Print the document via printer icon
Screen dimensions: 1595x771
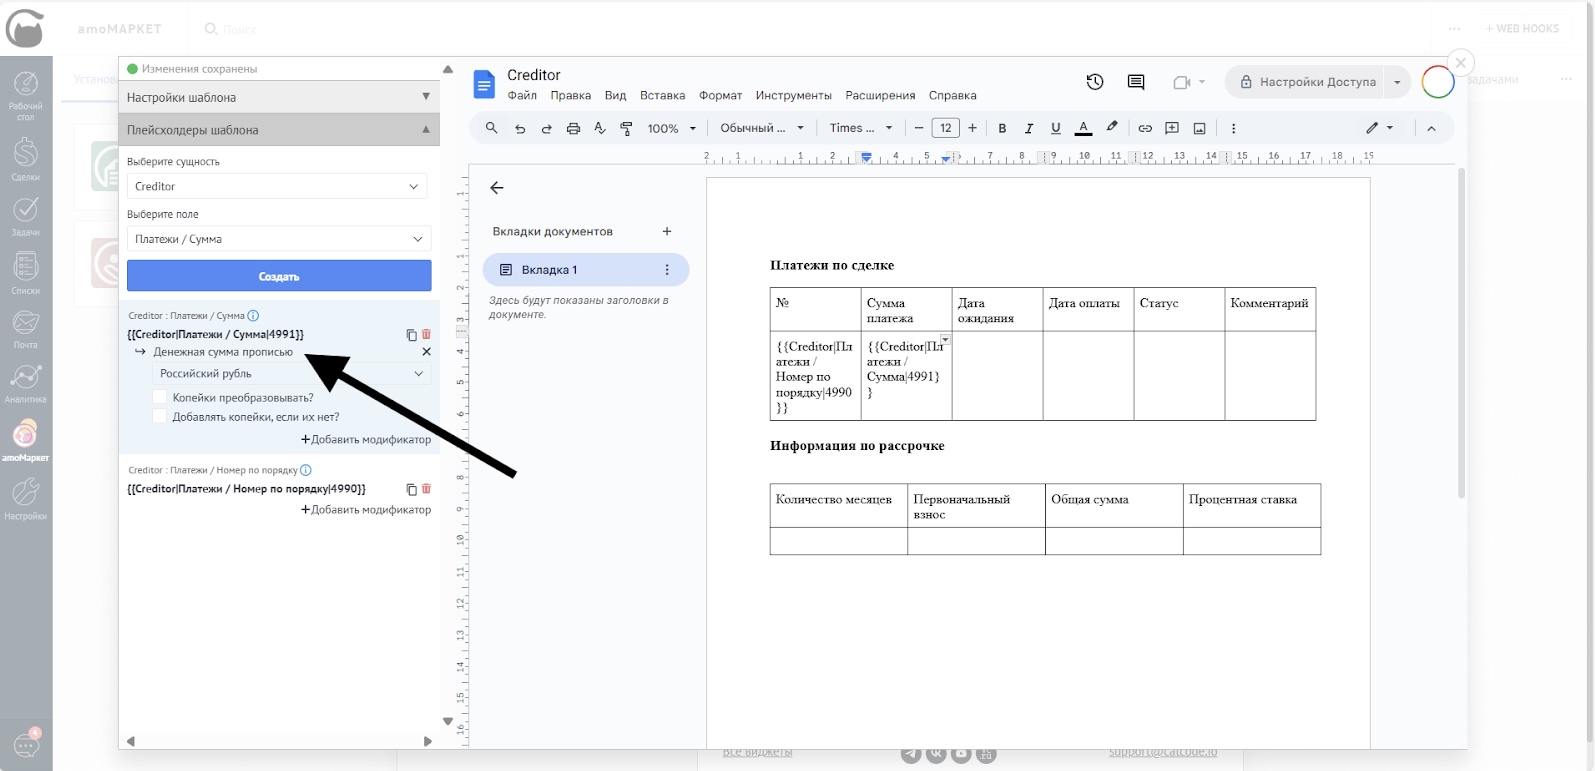(573, 128)
